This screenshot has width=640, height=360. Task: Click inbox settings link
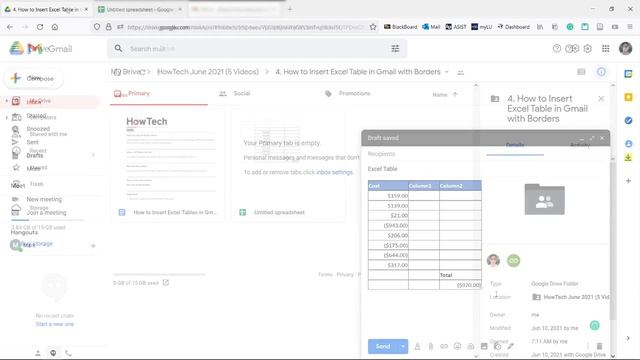point(334,172)
